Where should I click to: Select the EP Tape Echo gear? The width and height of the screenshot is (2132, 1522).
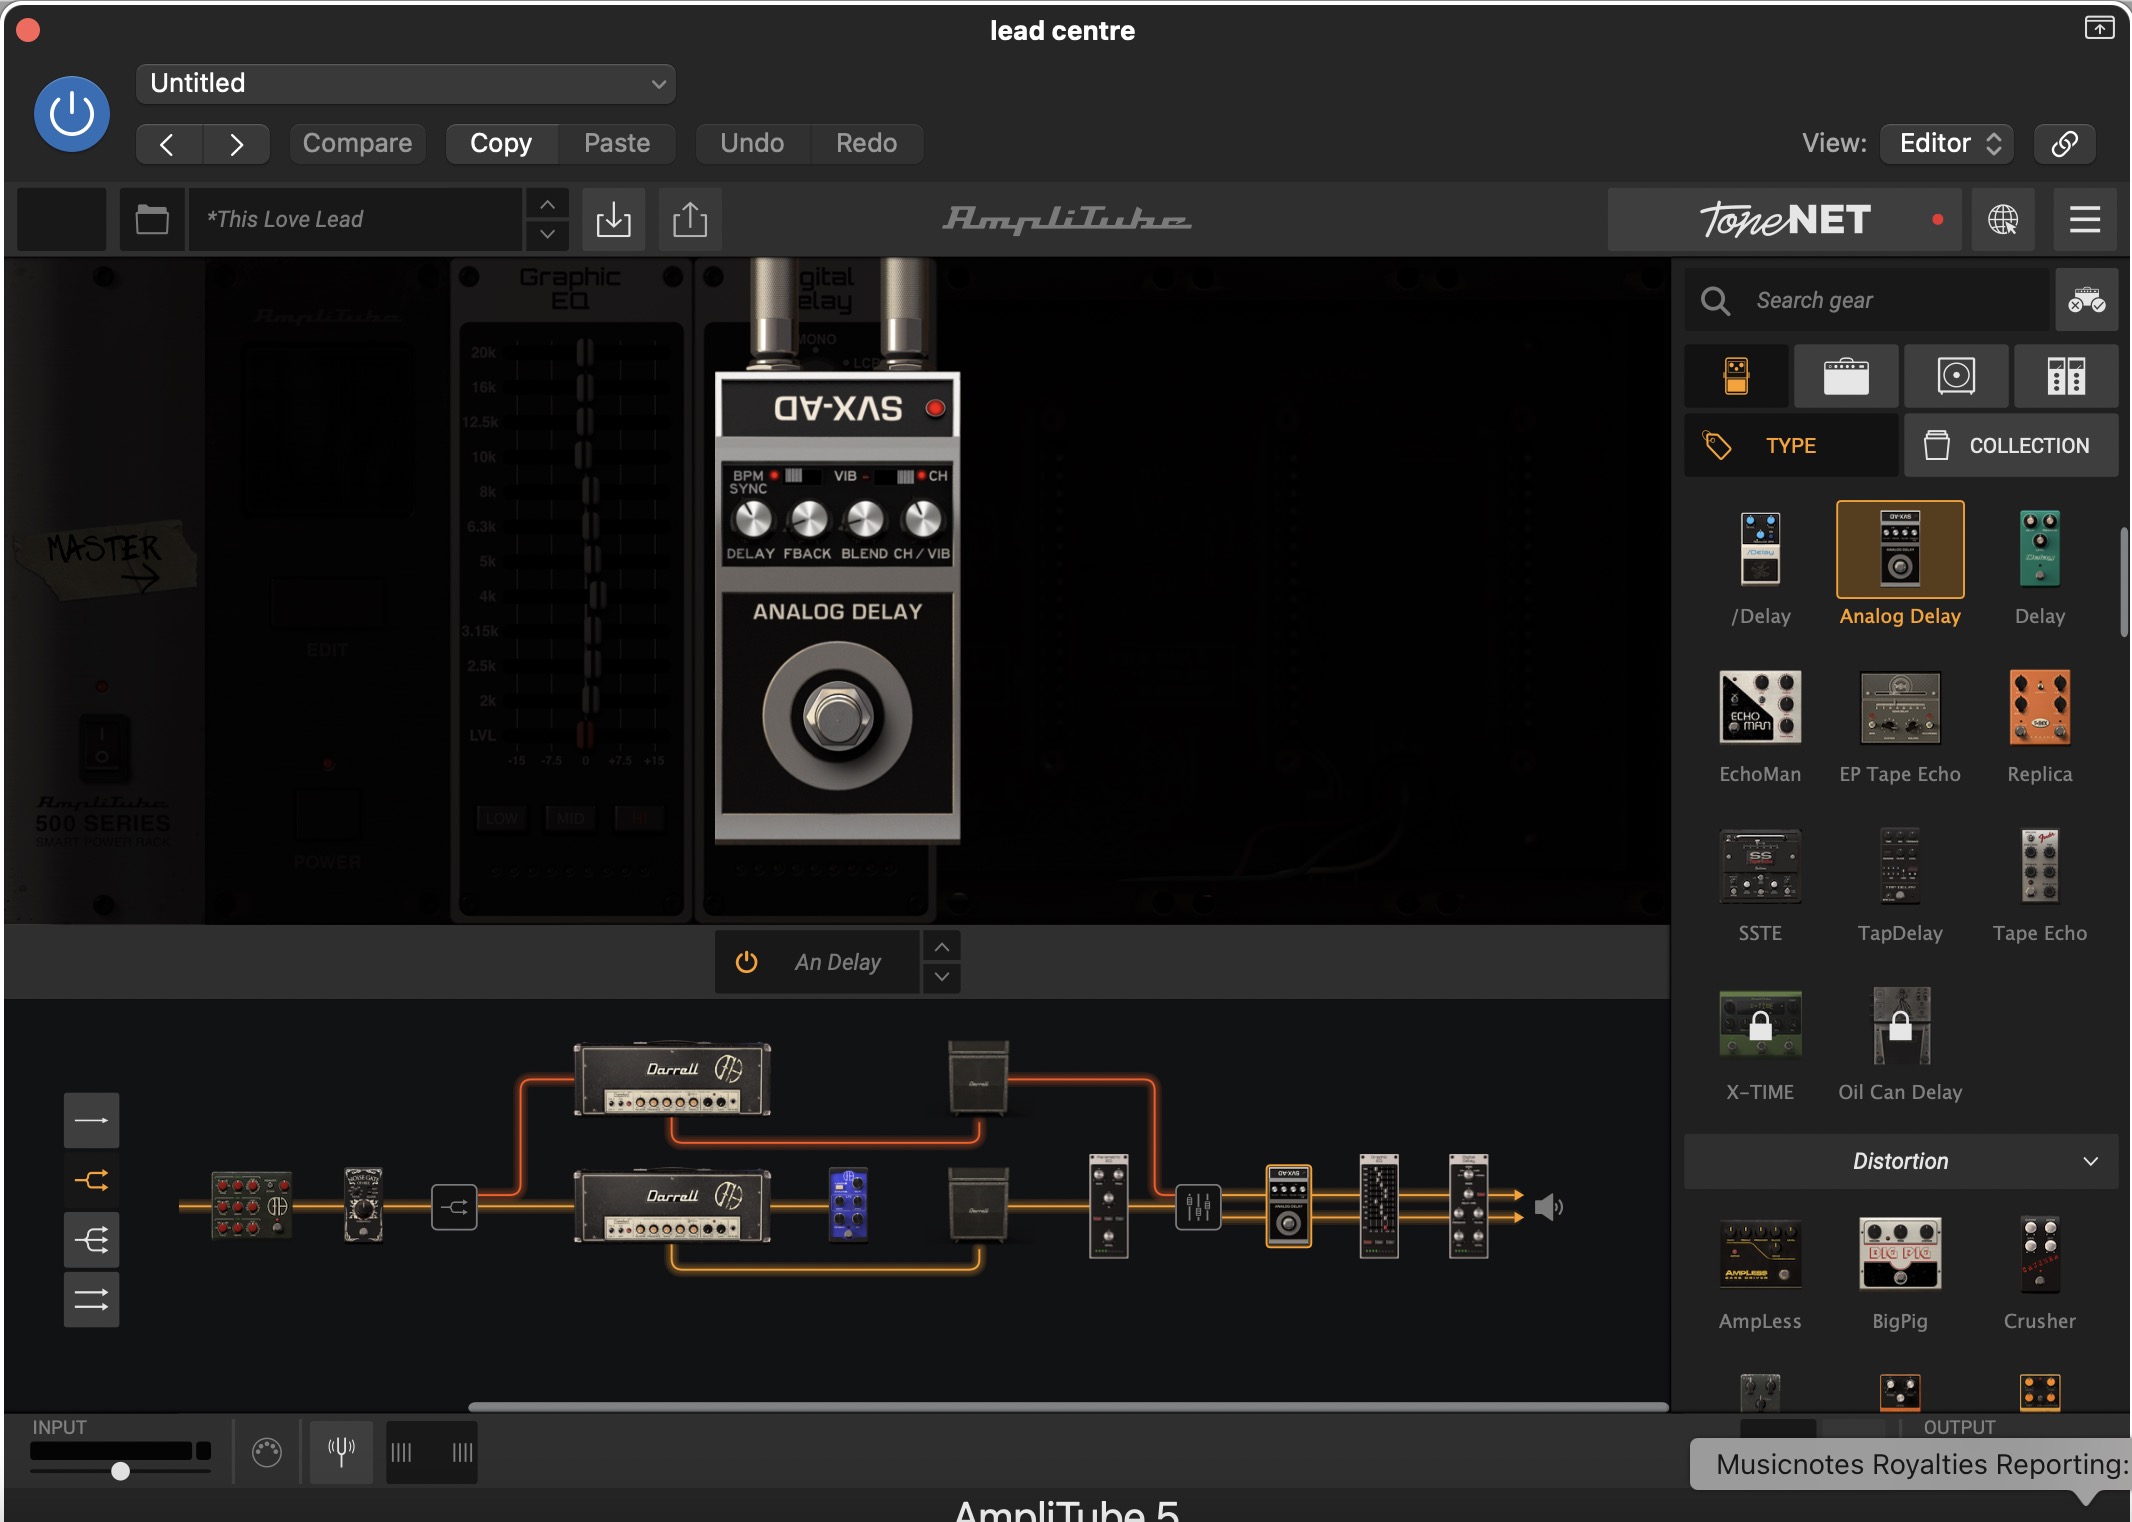1900,707
